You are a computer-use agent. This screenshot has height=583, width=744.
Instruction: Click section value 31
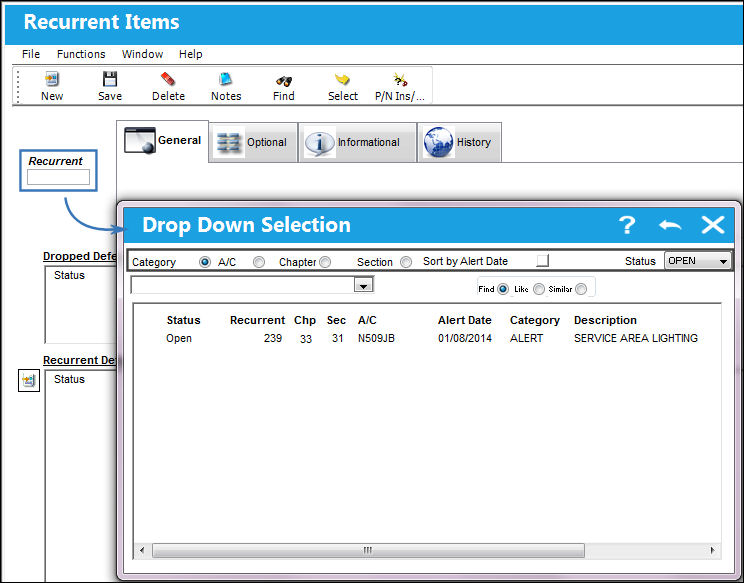[337, 338]
